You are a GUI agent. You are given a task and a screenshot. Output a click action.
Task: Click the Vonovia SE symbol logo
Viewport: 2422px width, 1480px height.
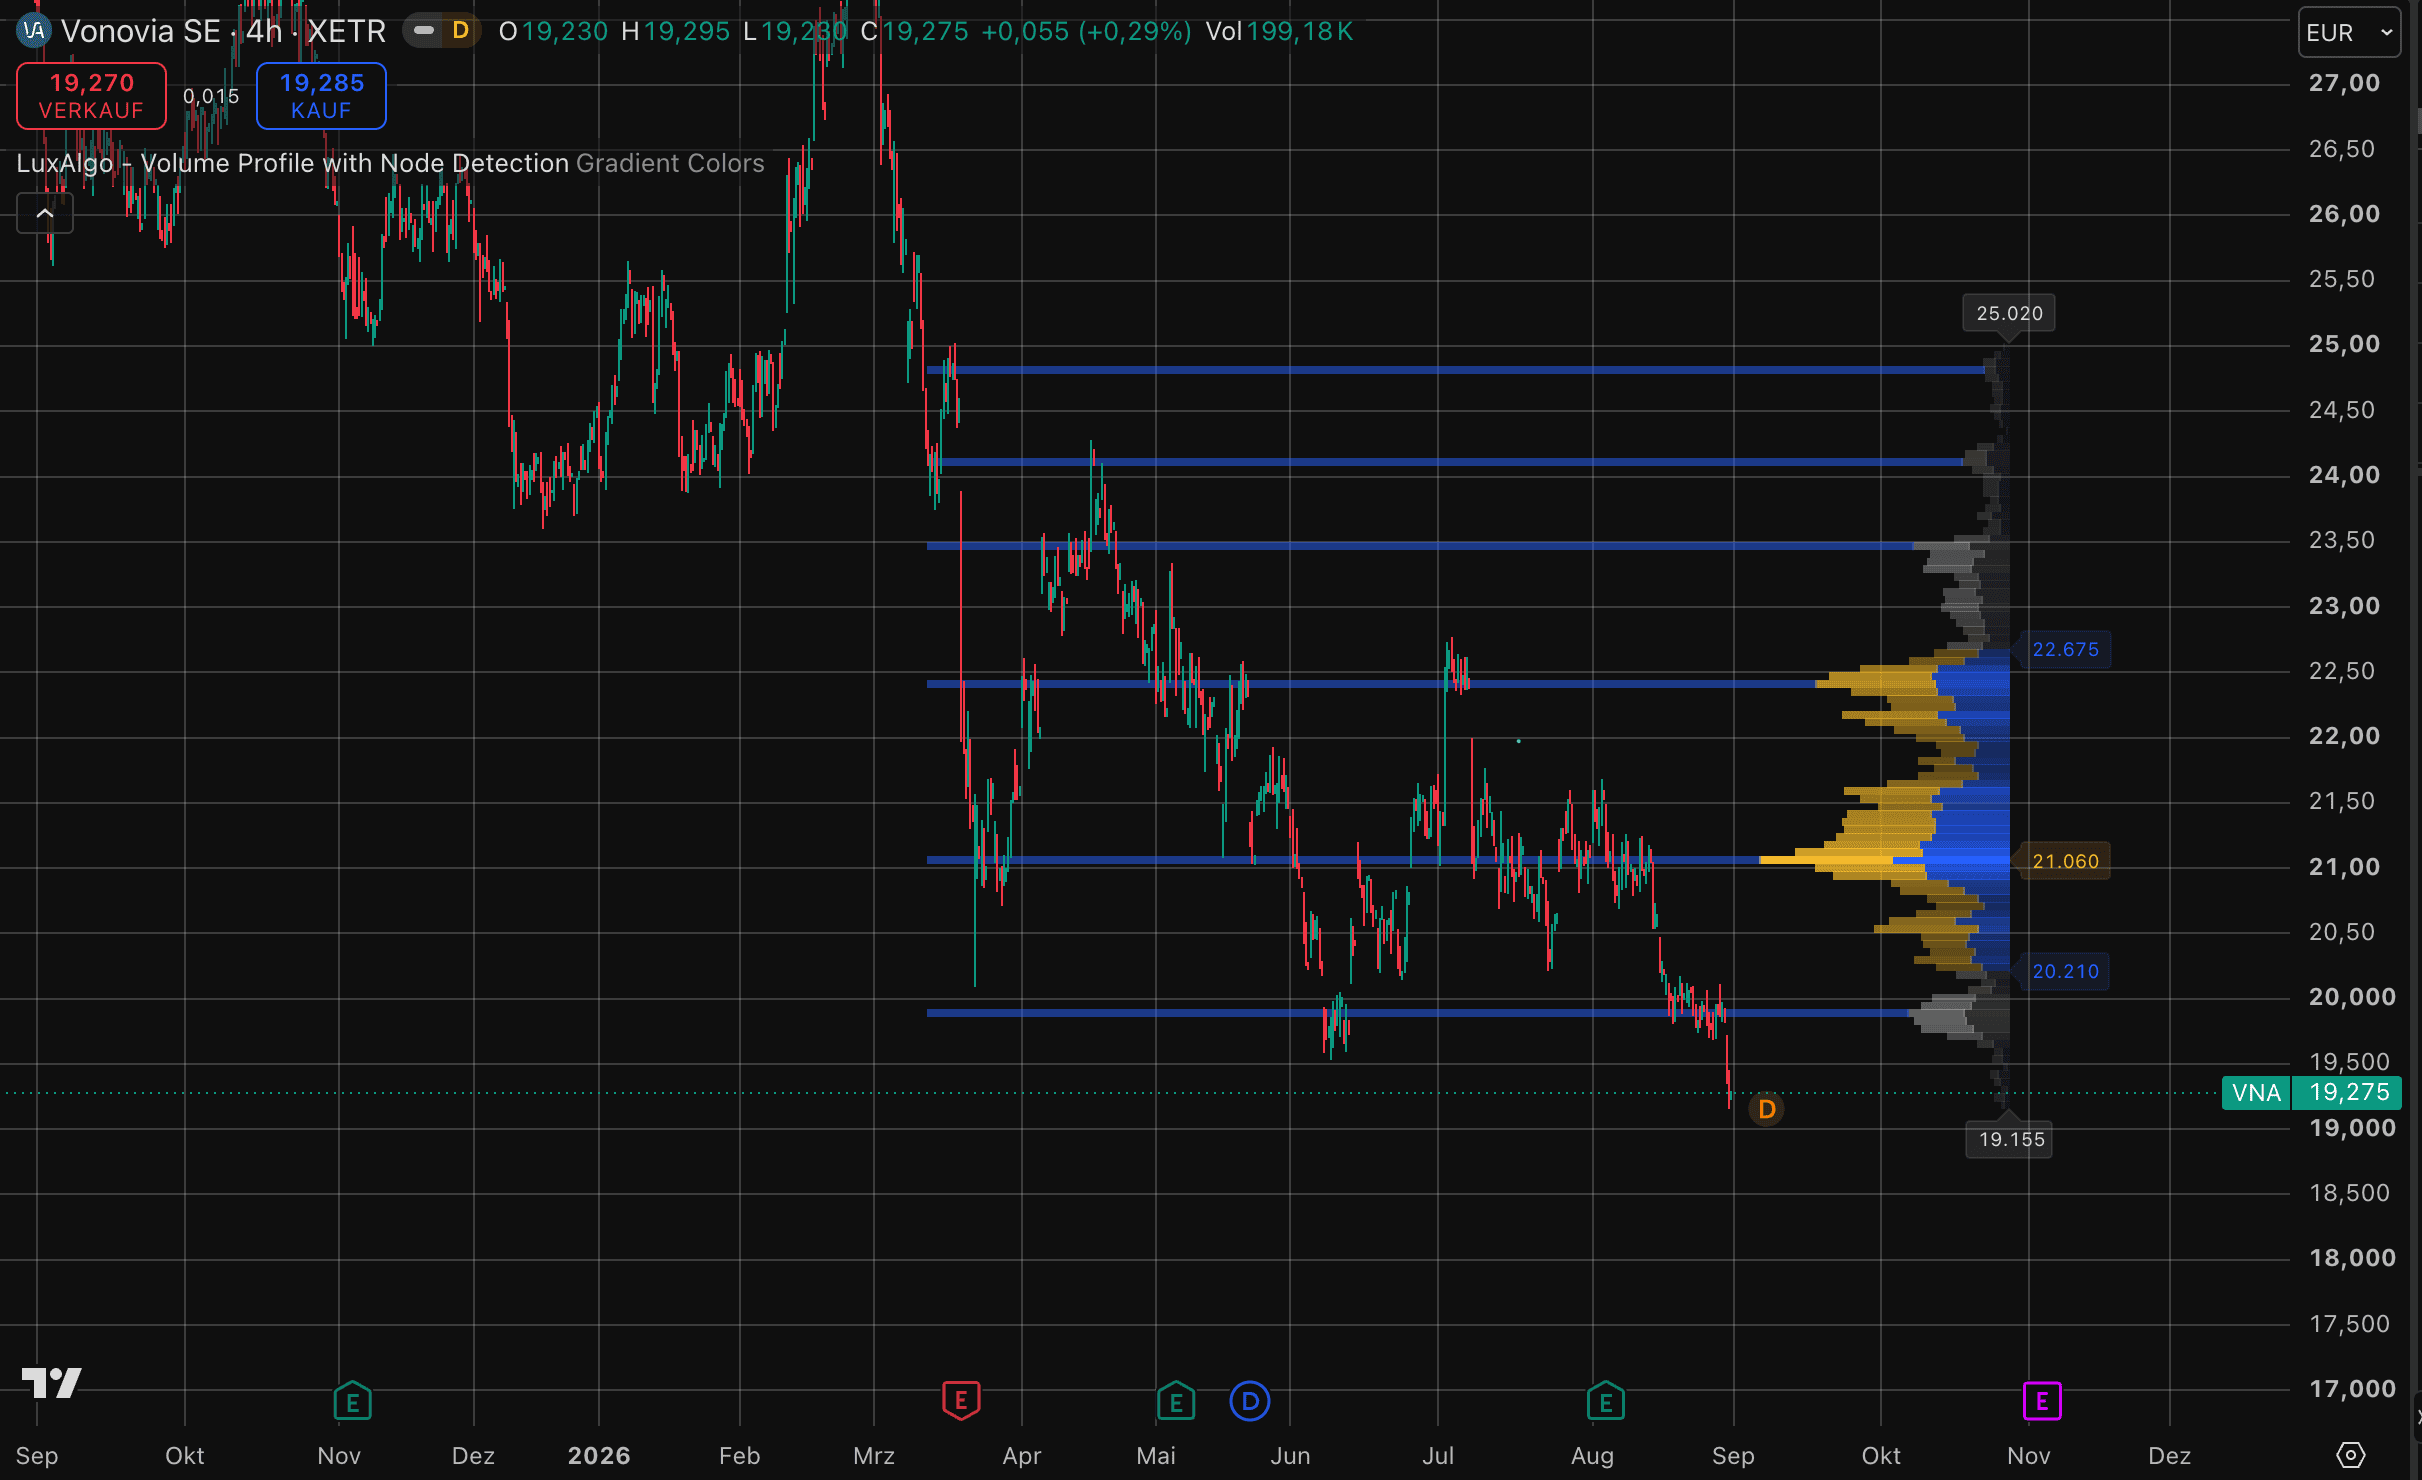coord(34,31)
